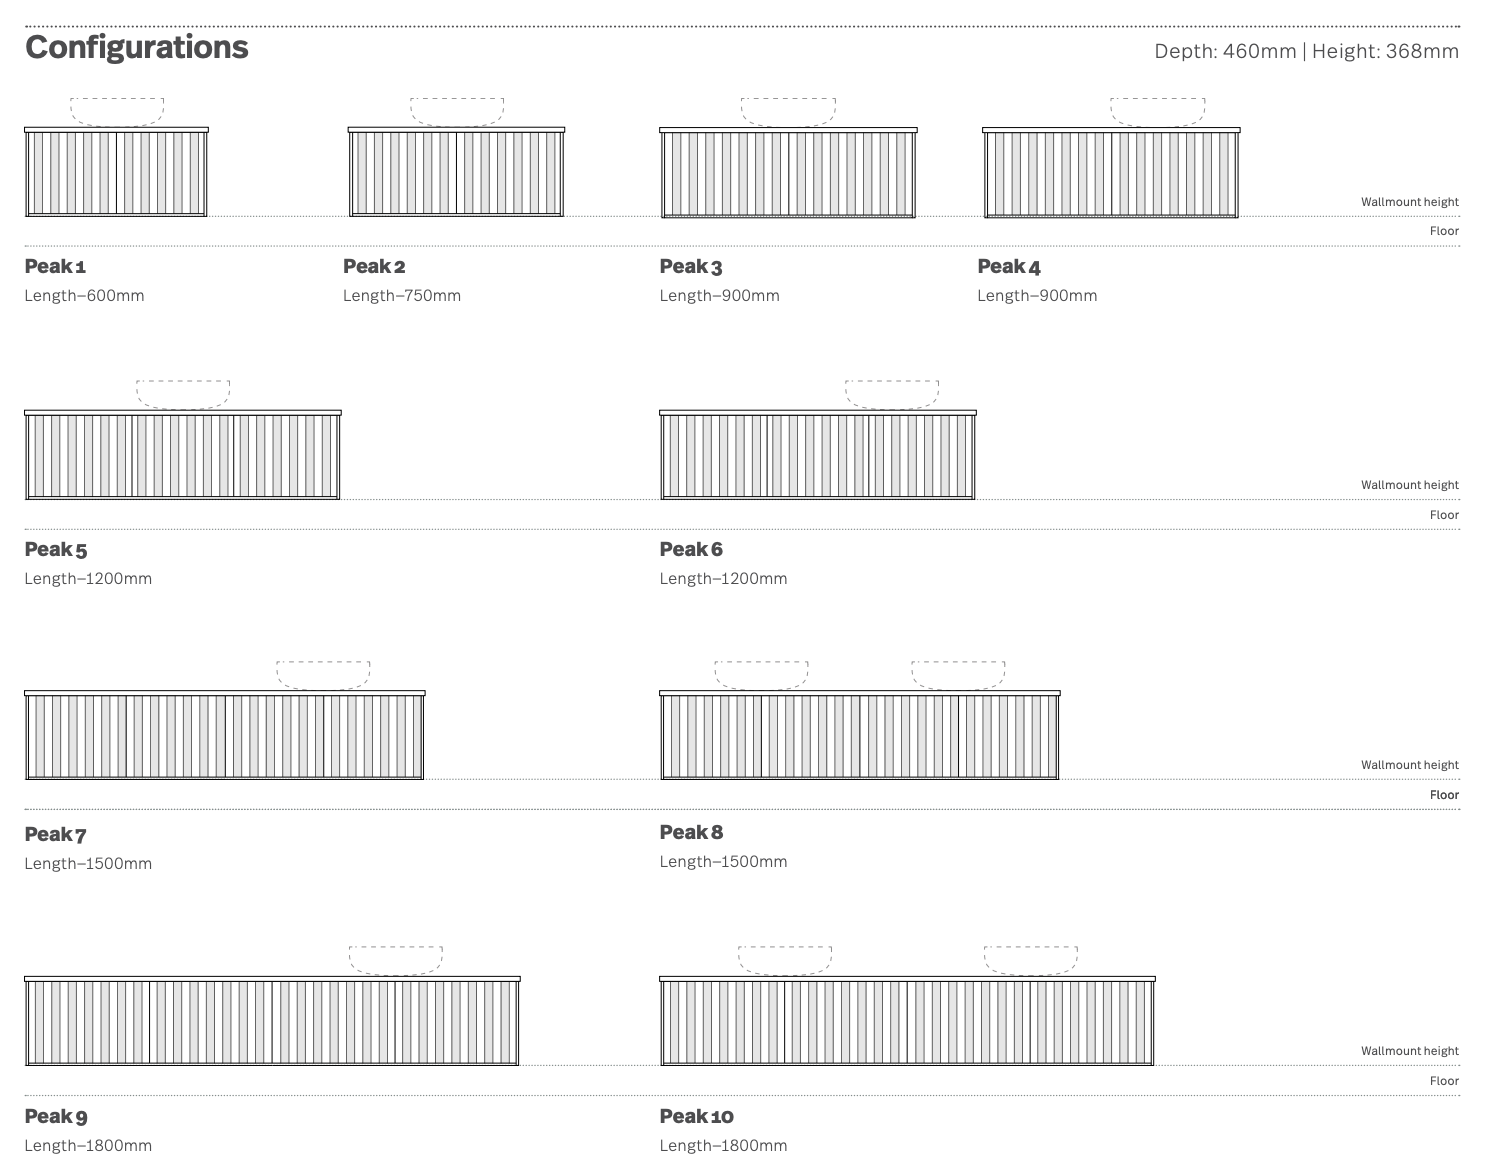Click Length–1500mm text under Peak 7

point(88,863)
